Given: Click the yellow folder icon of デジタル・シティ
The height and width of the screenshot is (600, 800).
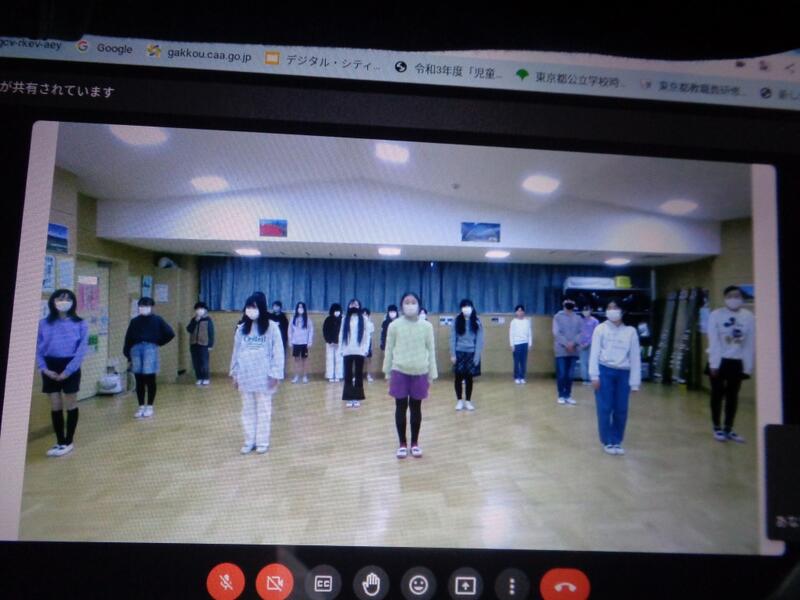Looking at the screenshot, I should point(272,58).
